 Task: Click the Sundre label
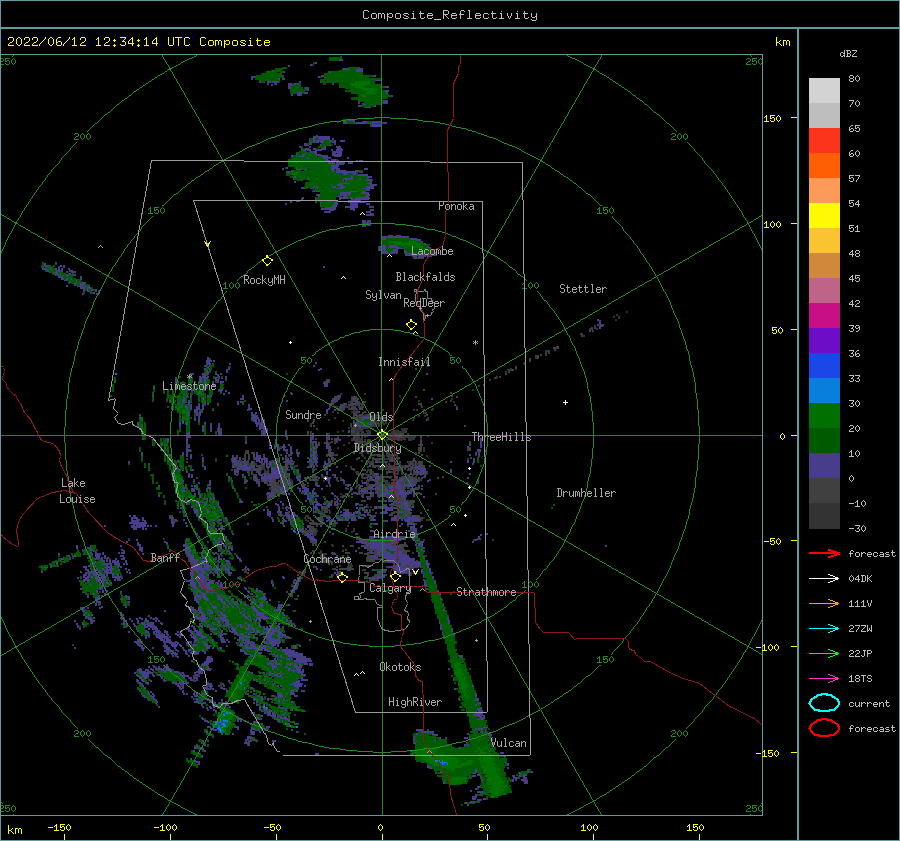tap(303, 414)
